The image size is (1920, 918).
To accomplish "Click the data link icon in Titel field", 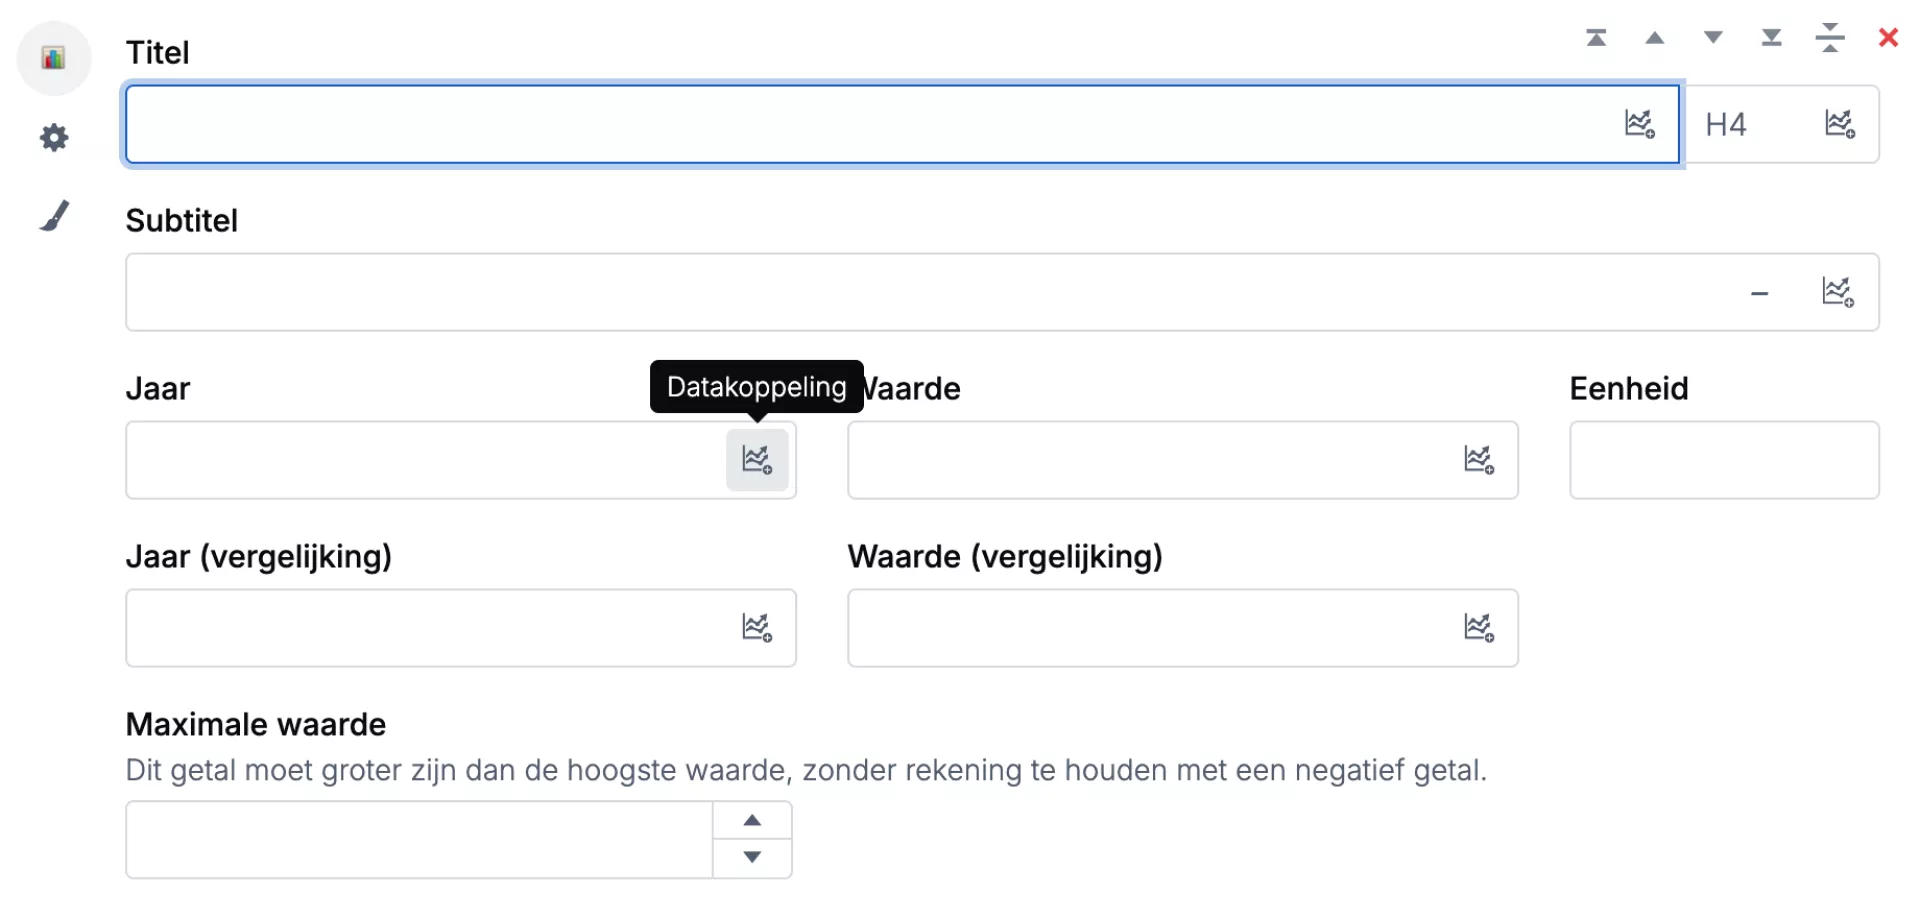I will [x=1639, y=124].
